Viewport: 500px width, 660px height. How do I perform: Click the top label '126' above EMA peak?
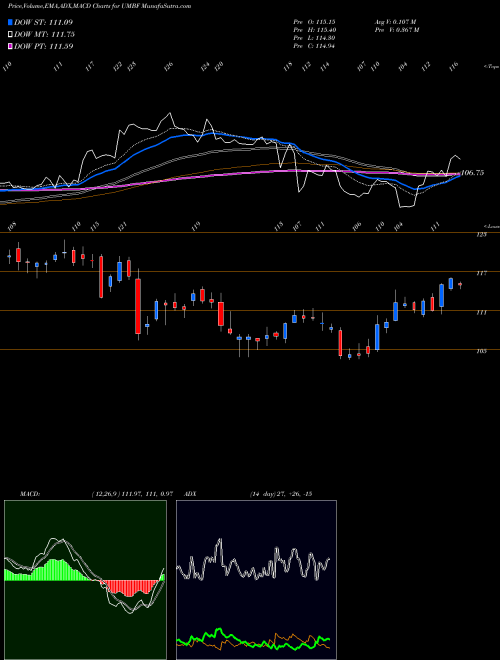click(x=169, y=66)
